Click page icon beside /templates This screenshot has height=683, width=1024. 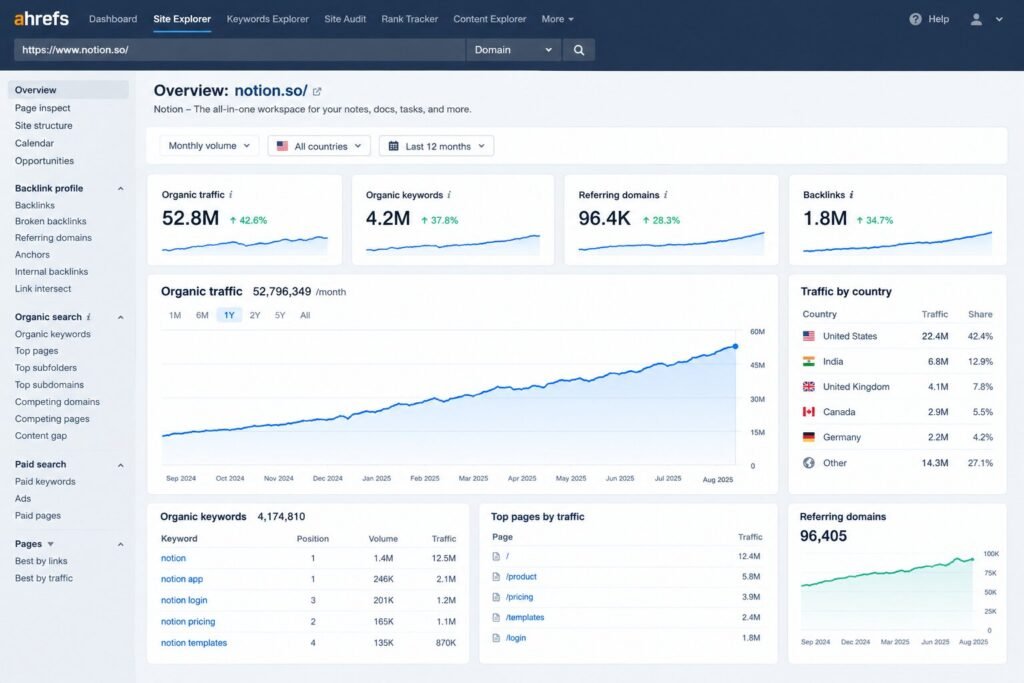[x=496, y=617]
